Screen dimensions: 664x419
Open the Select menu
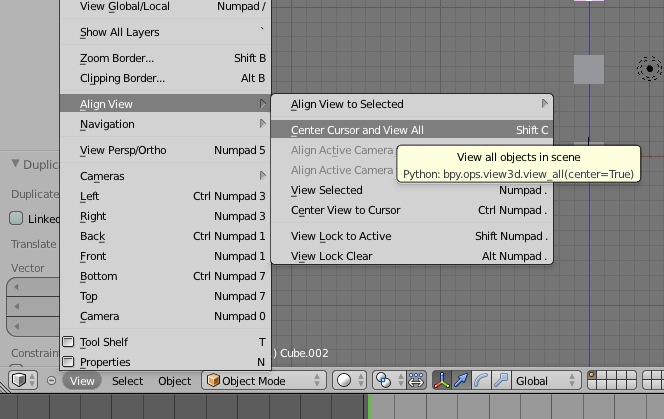click(127, 381)
